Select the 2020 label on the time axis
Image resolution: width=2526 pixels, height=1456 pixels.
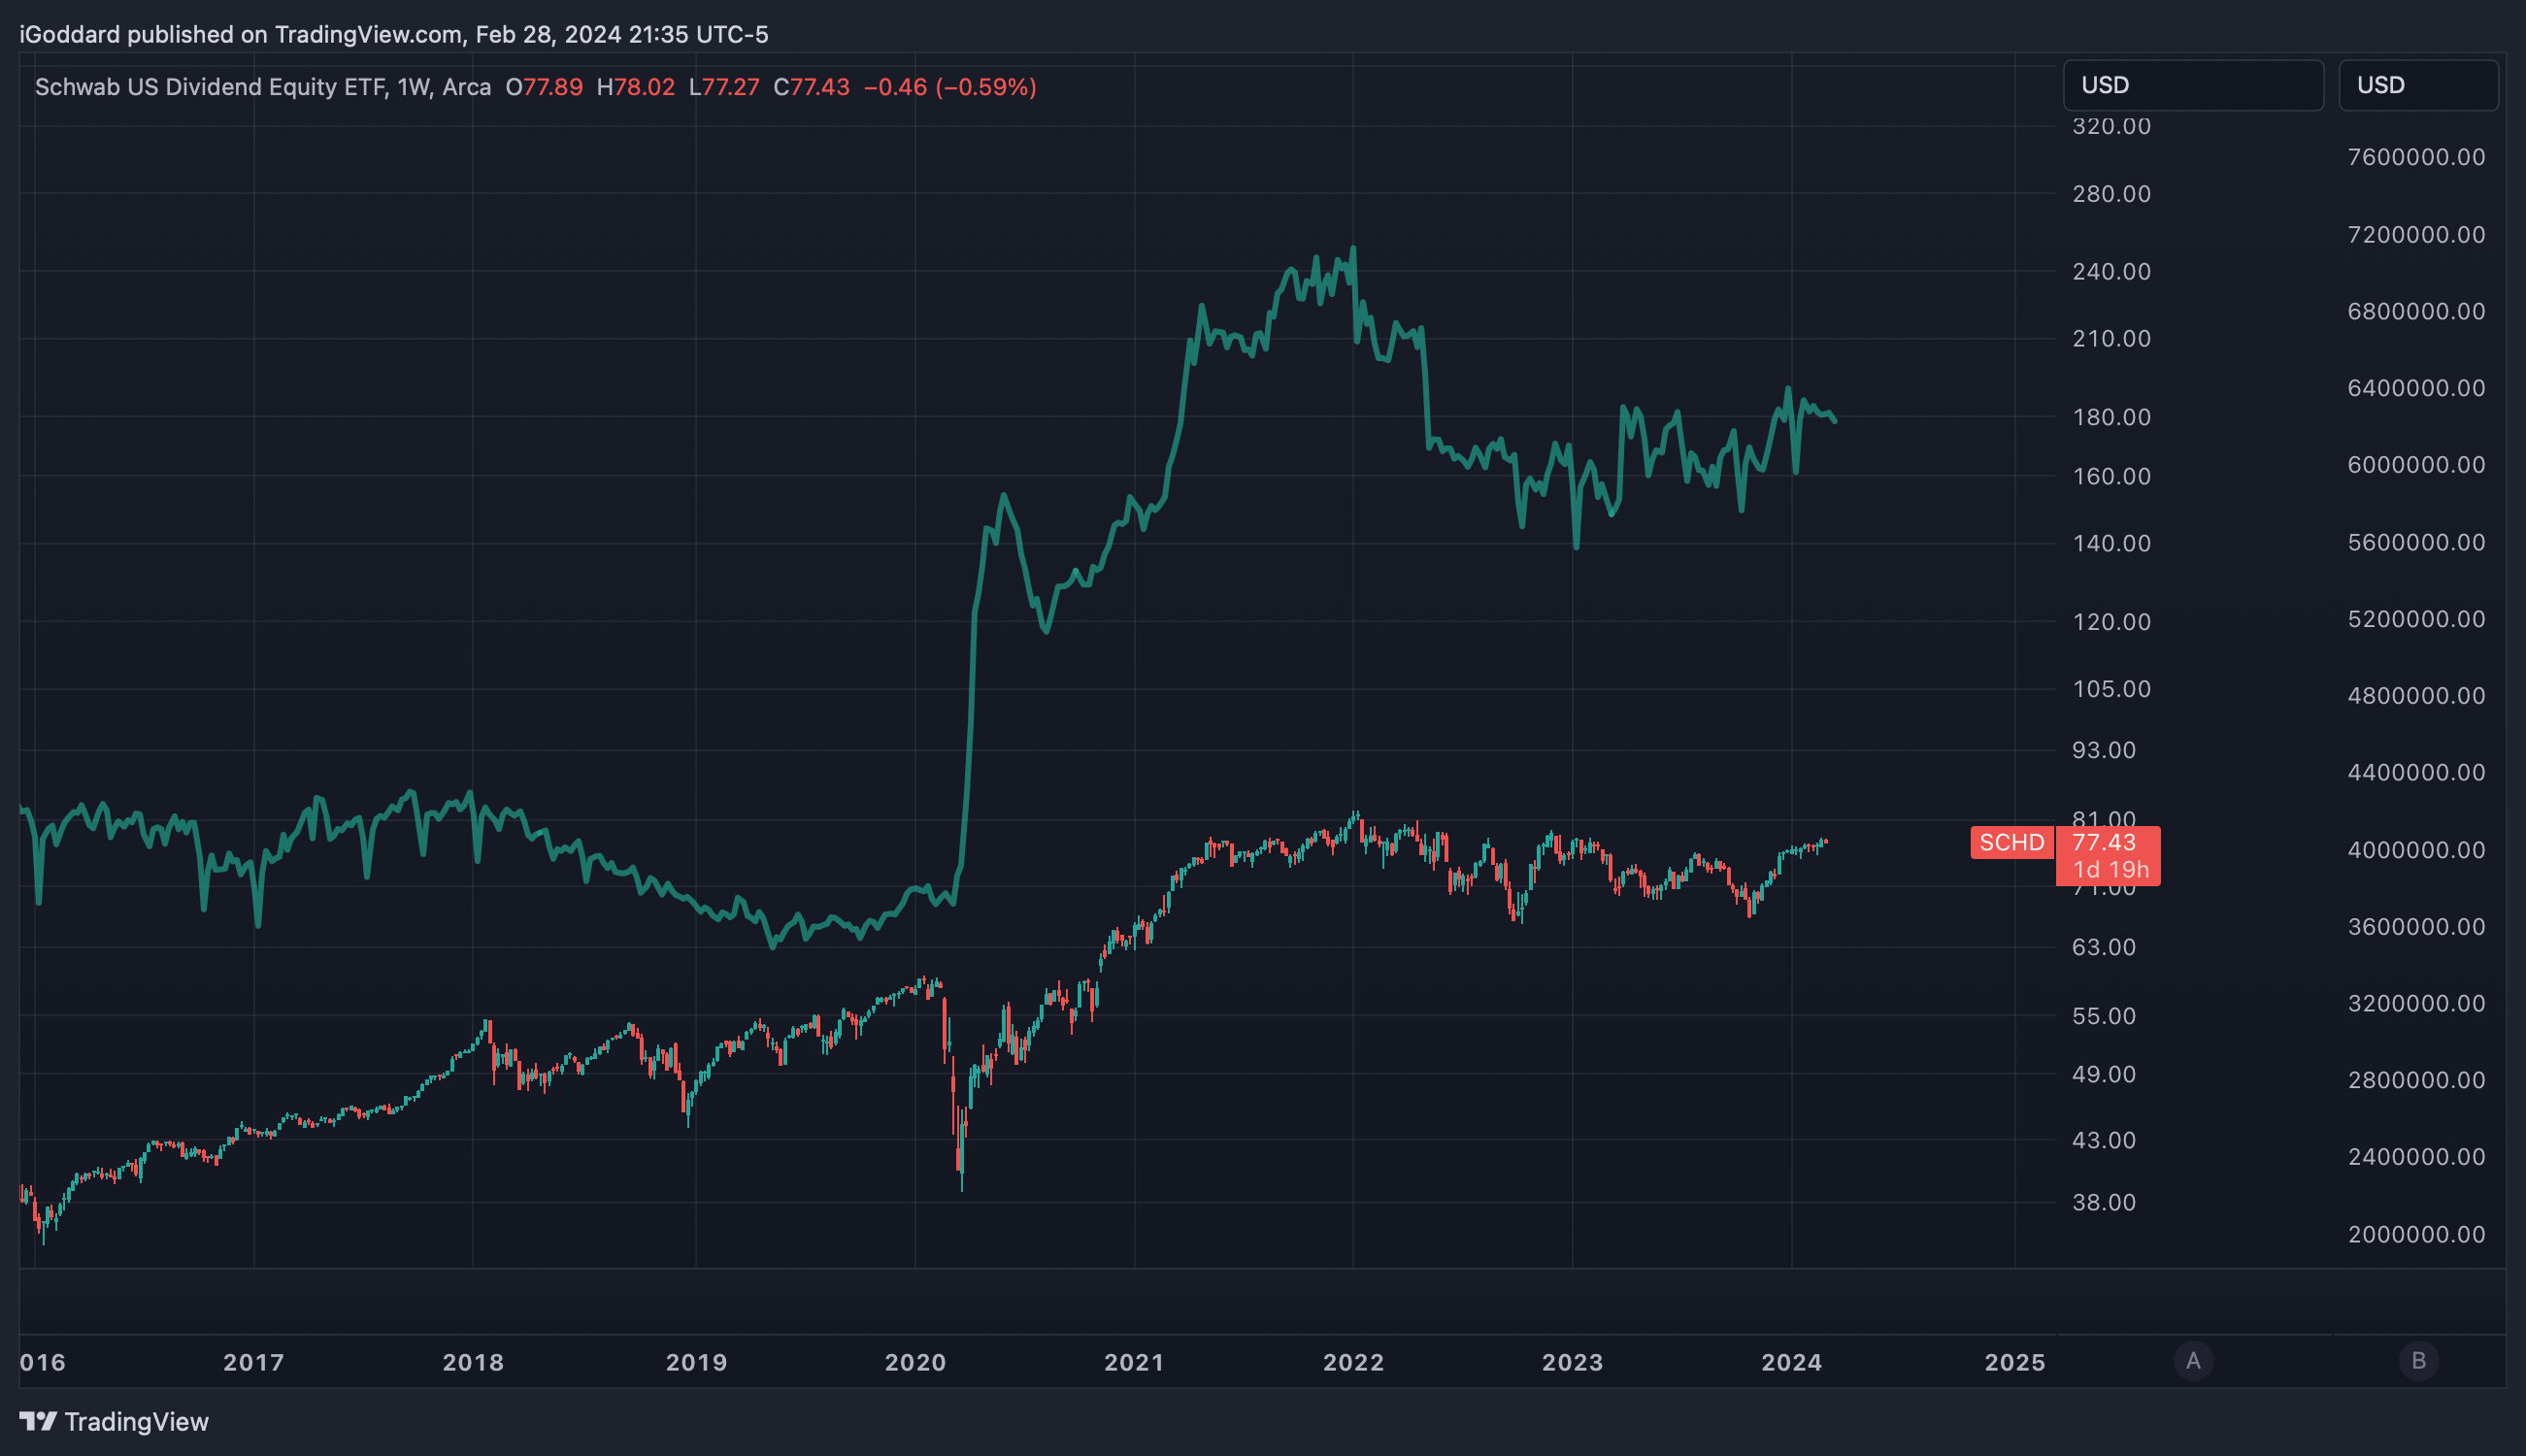tap(915, 1362)
